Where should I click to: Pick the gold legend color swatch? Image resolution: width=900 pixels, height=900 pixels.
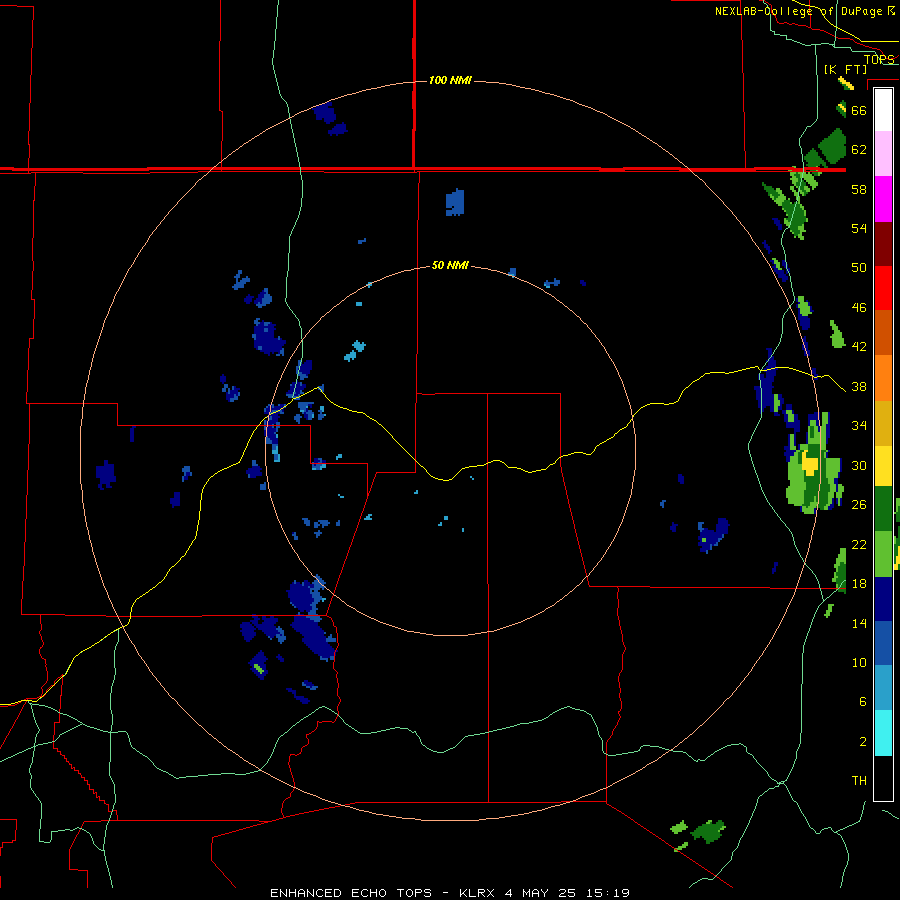pos(883,423)
